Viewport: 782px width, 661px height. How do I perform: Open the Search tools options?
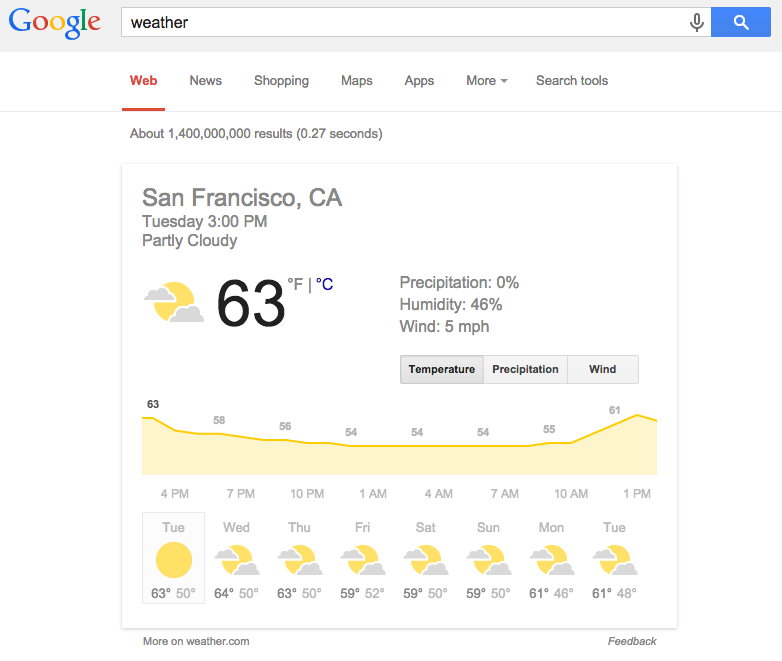(x=572, y=81)
